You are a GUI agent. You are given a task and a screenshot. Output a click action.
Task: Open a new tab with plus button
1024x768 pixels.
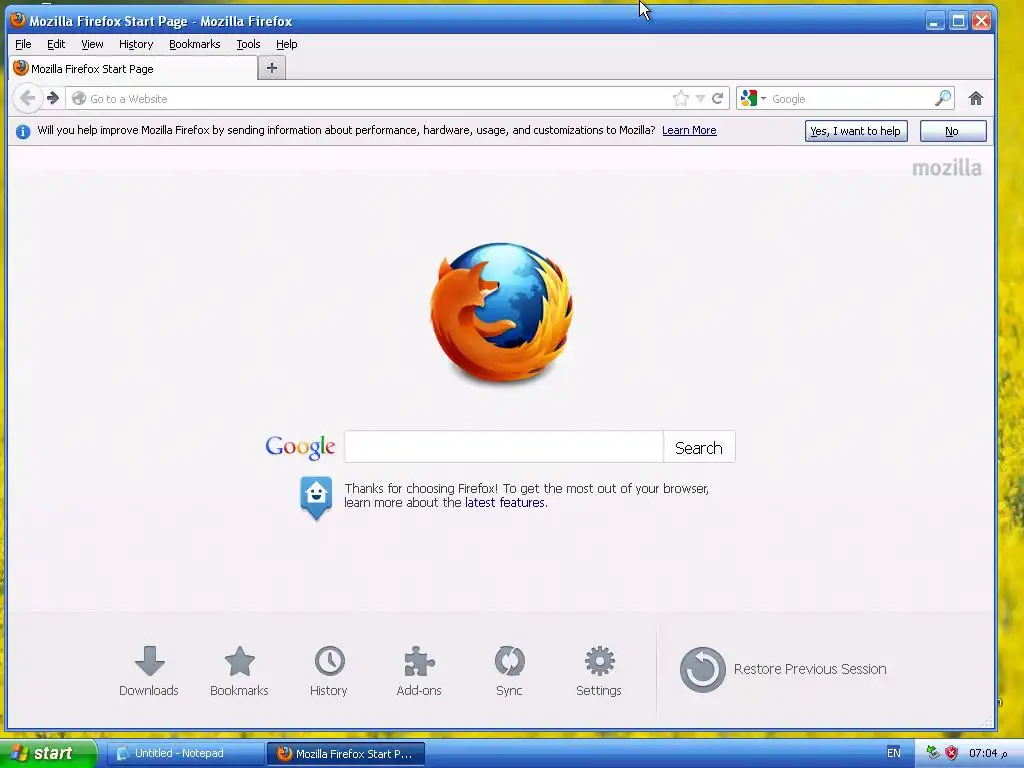272,67
